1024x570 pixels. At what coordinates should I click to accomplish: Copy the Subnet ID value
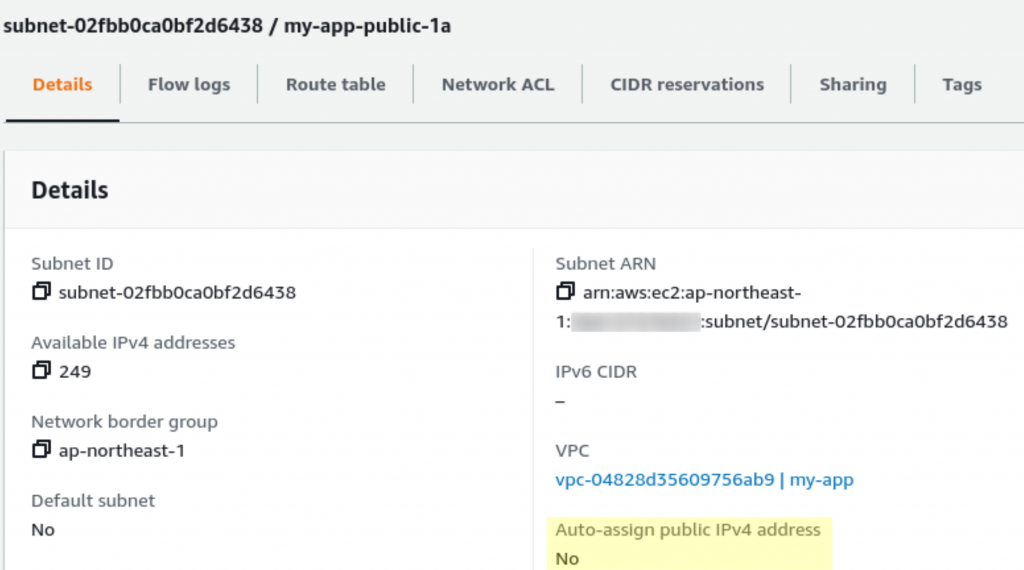pyautogui.click(x=41, y=292)
